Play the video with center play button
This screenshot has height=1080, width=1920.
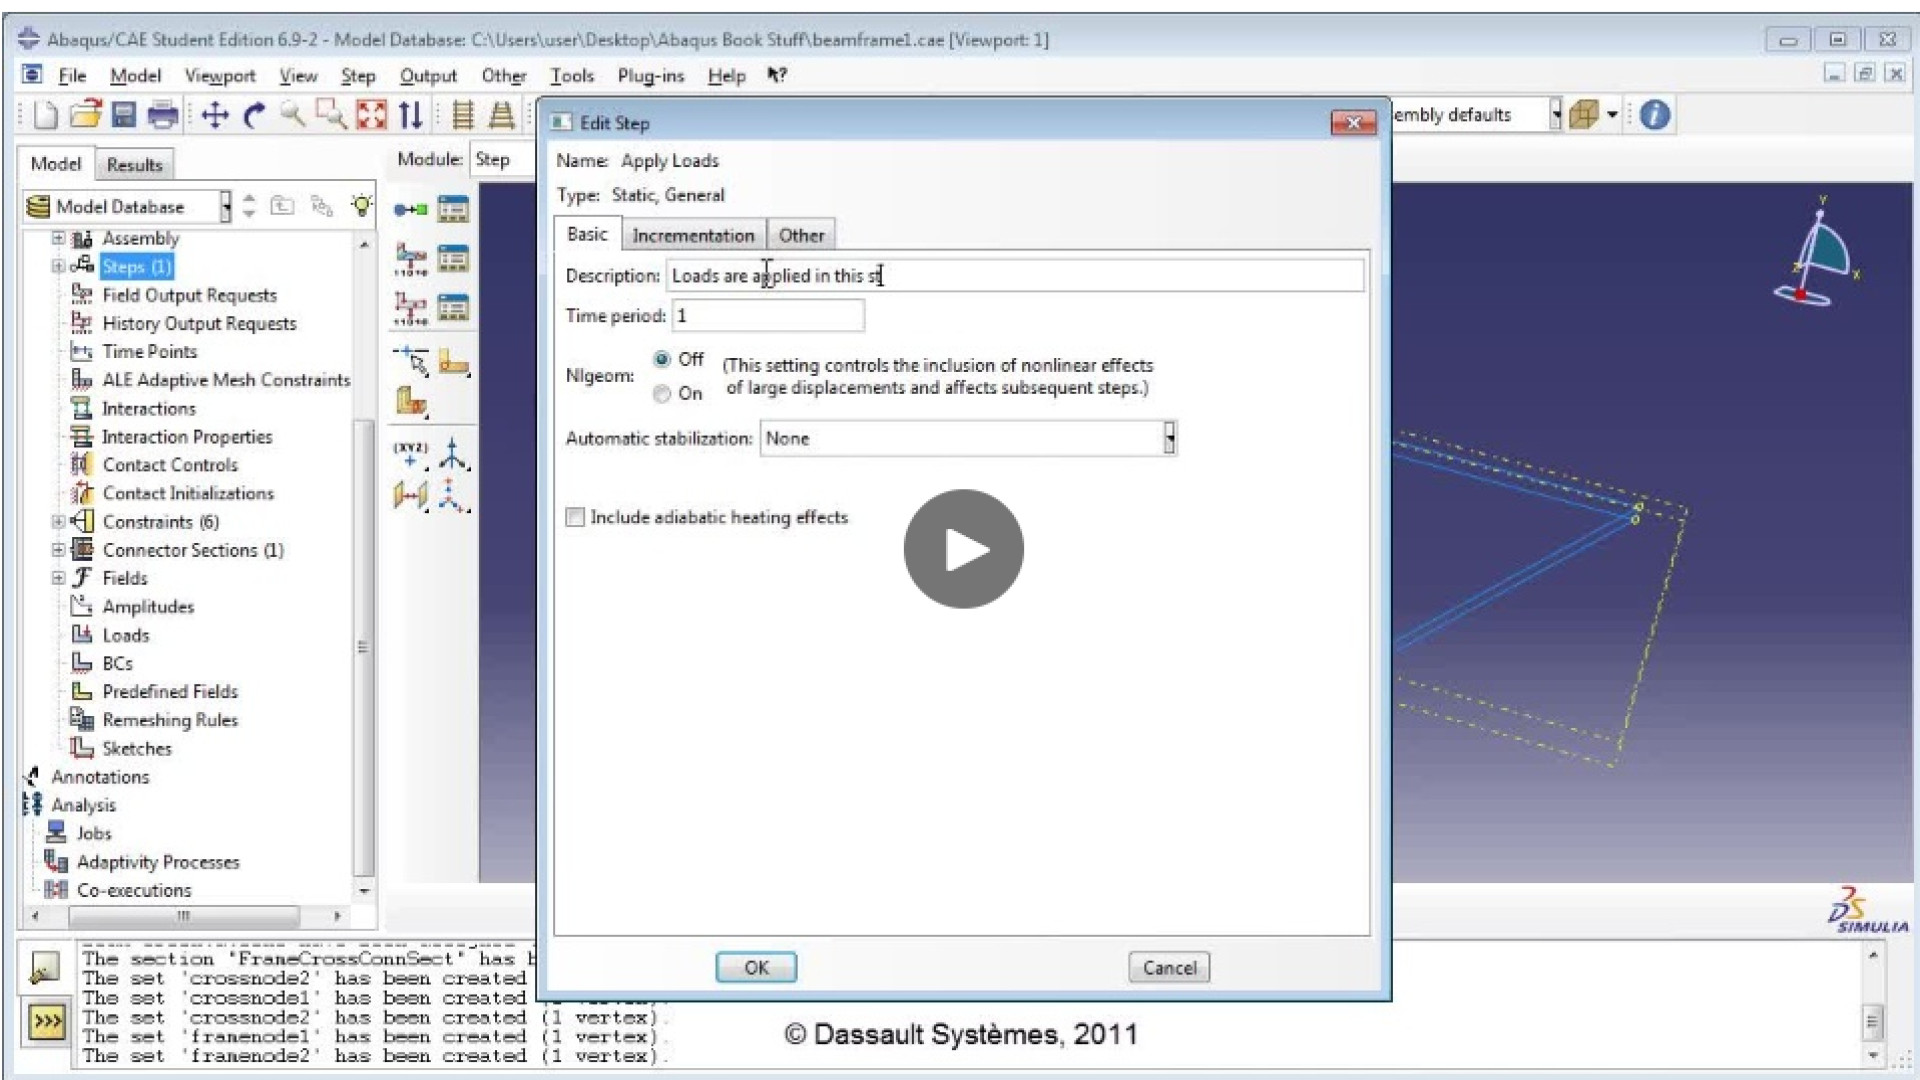point(963,549)
